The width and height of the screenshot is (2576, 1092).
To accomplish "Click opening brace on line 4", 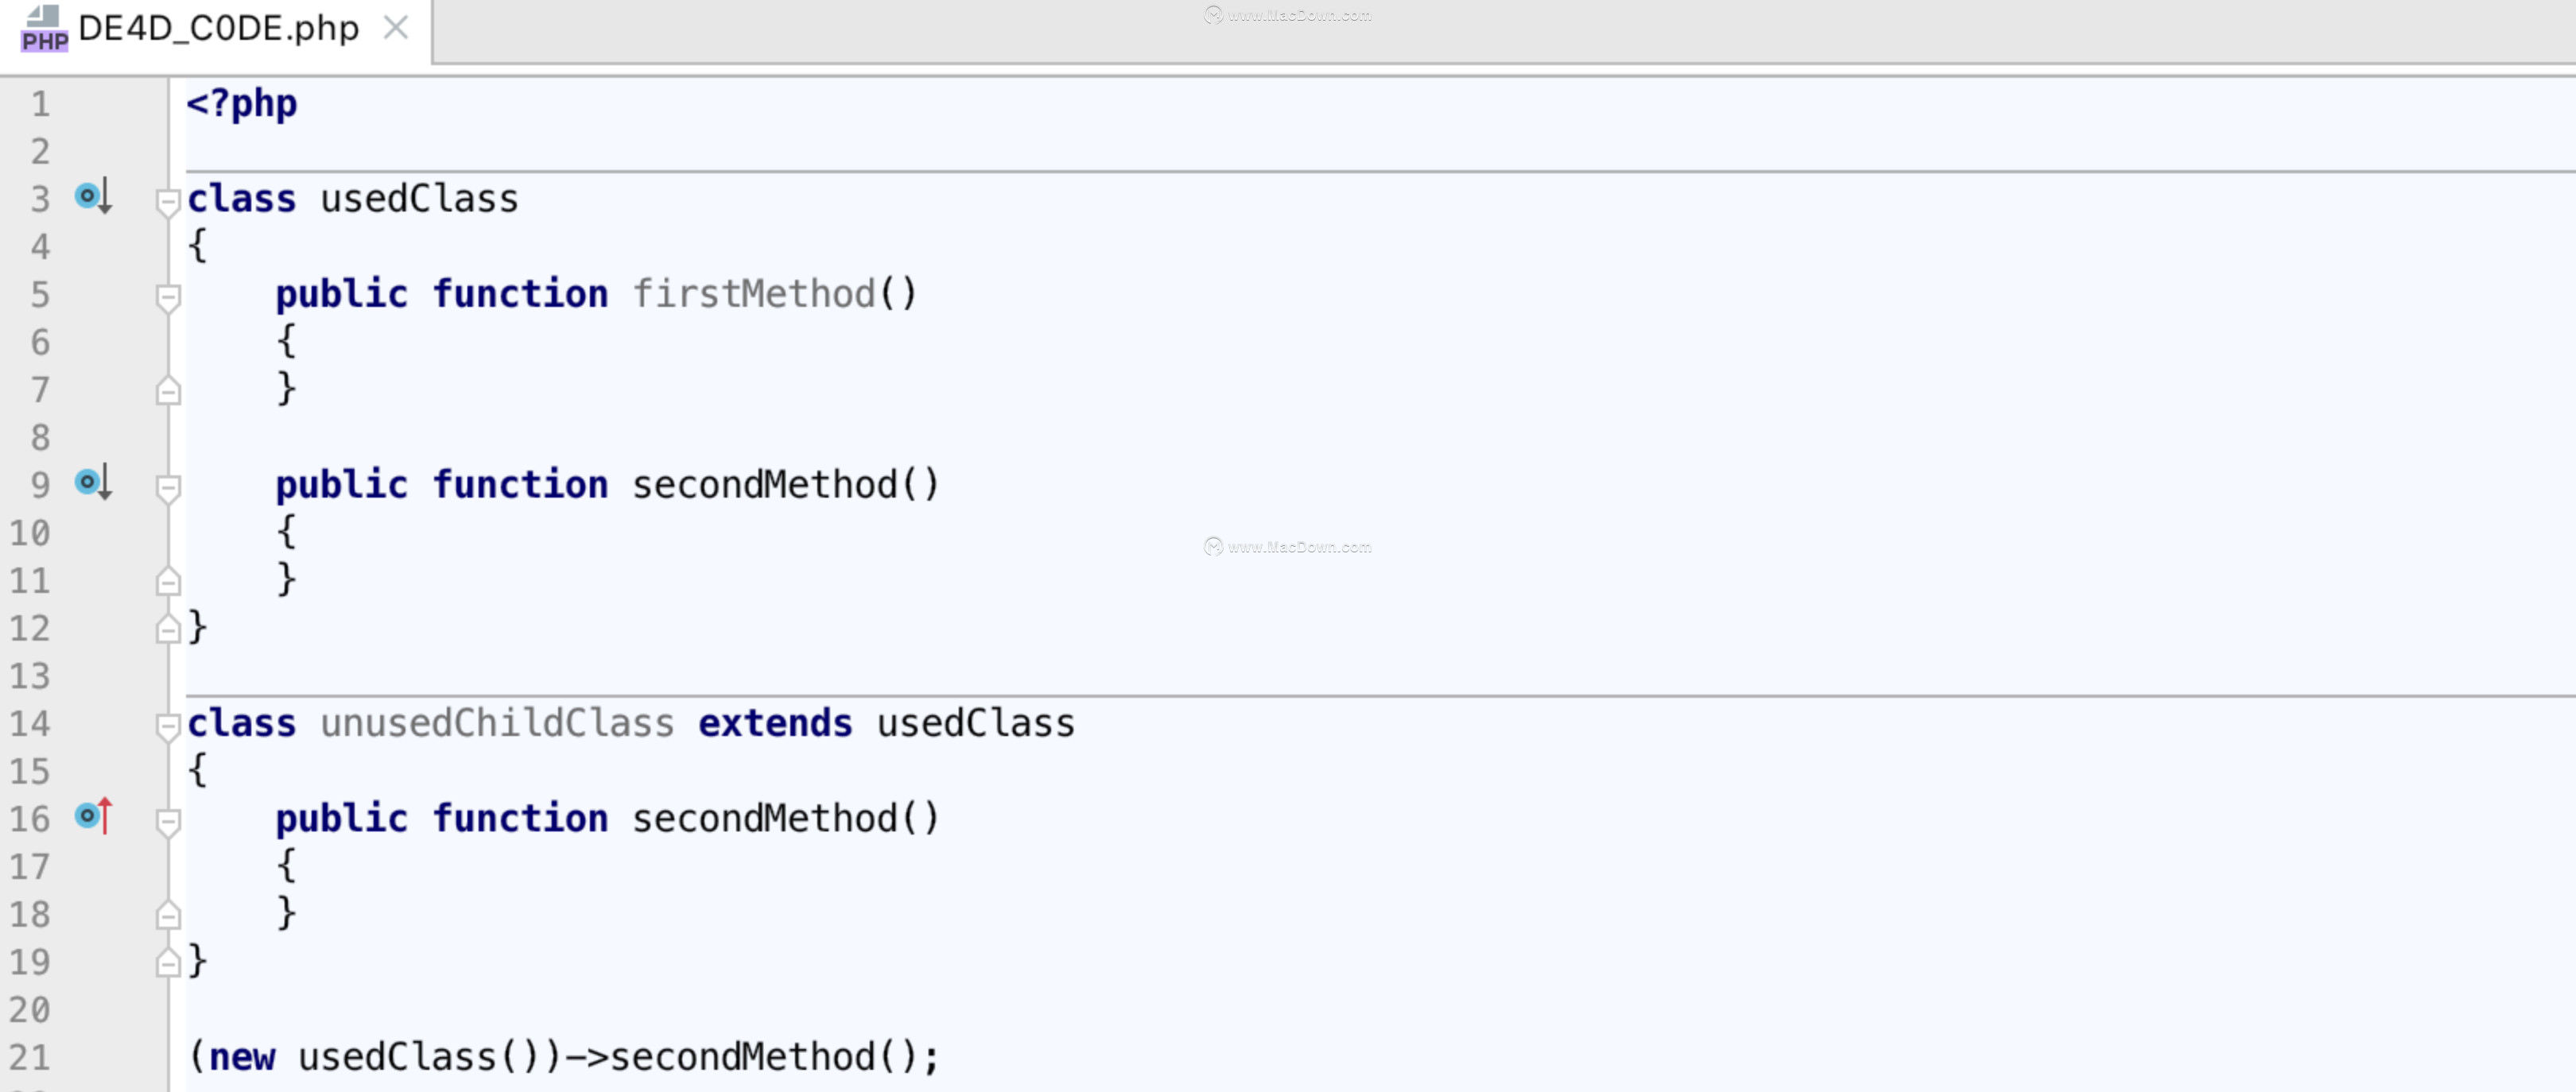I will coord(198,245).
